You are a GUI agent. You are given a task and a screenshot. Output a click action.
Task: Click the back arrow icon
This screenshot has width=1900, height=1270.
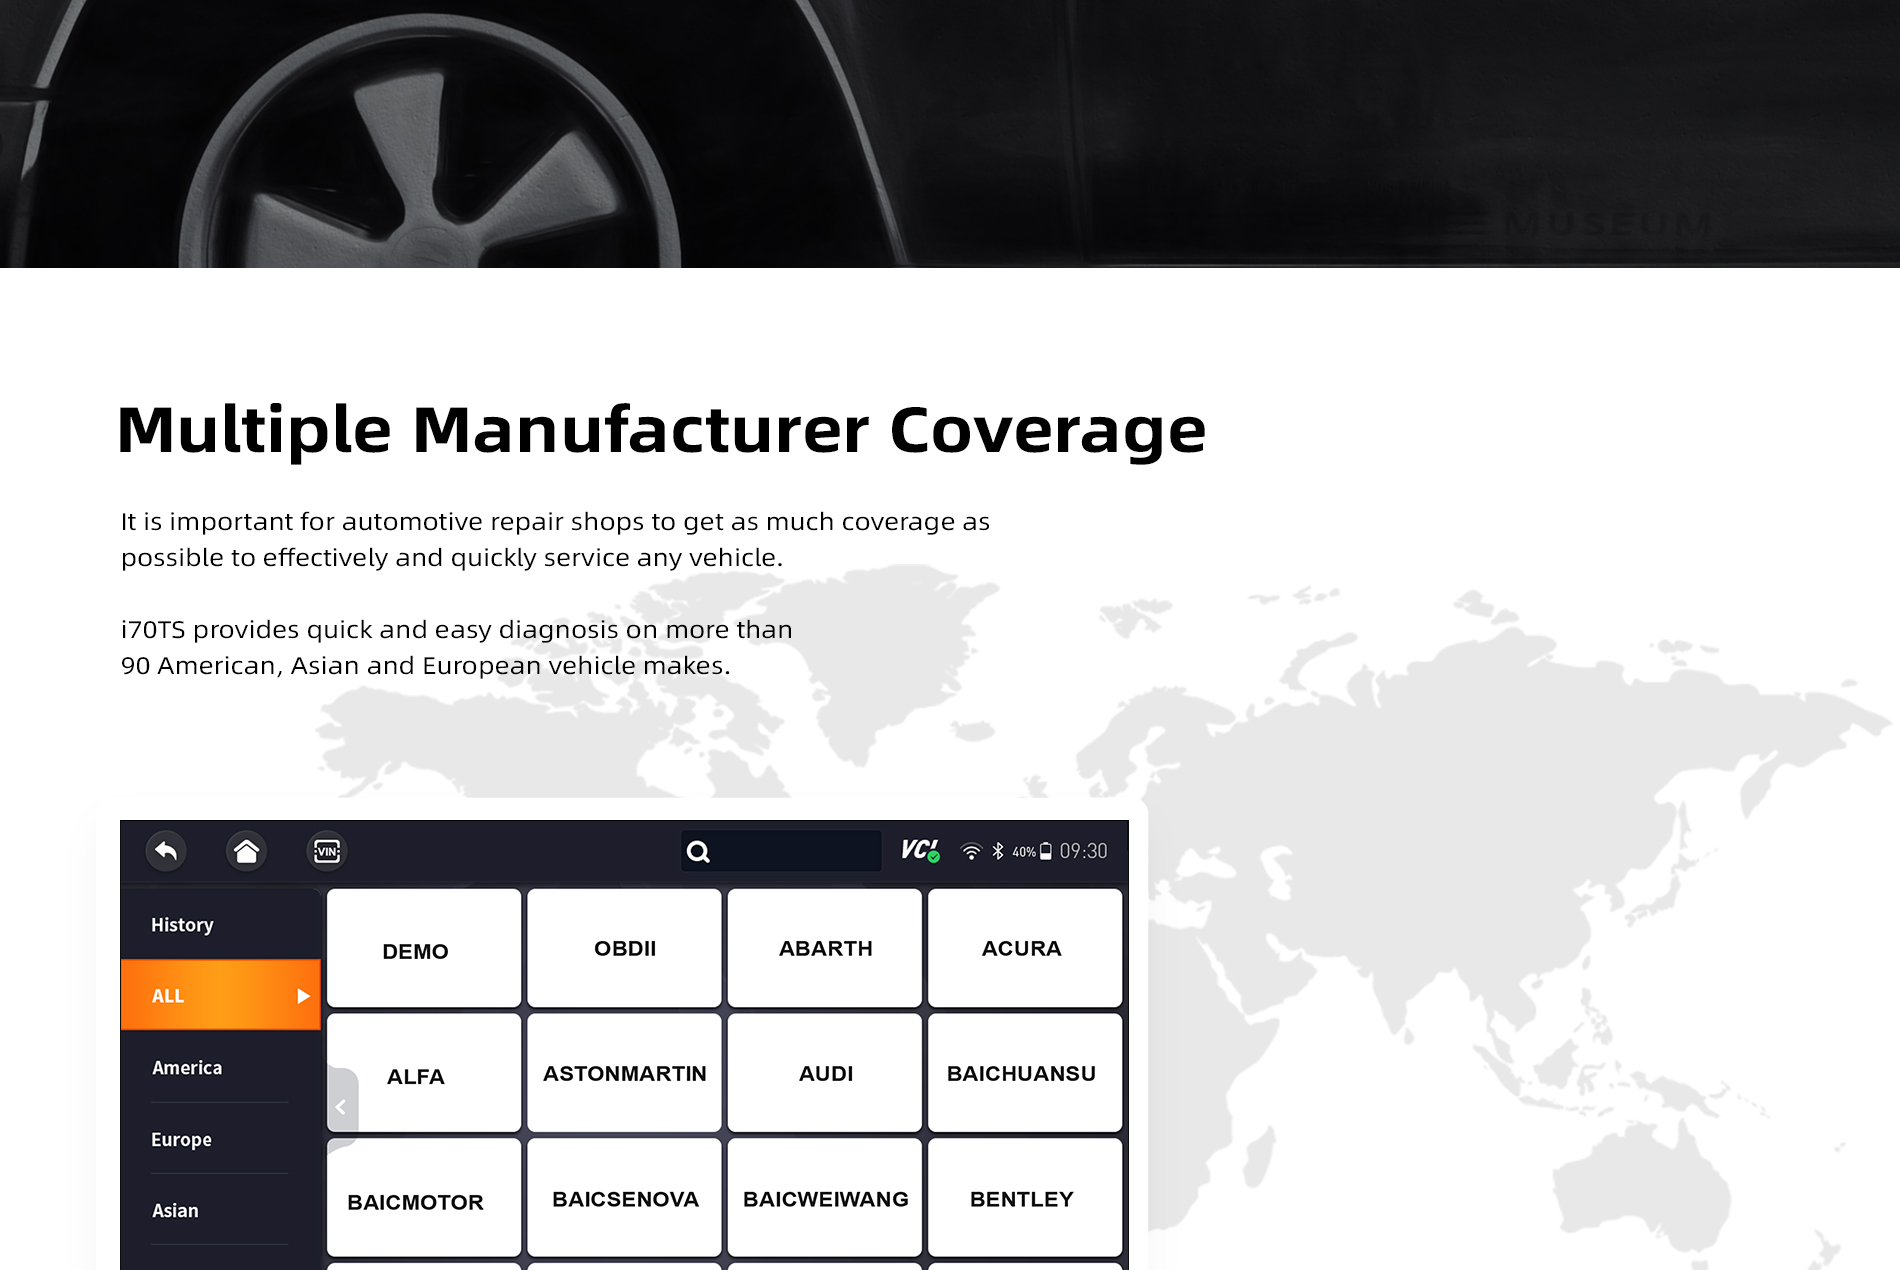[166, 851]
